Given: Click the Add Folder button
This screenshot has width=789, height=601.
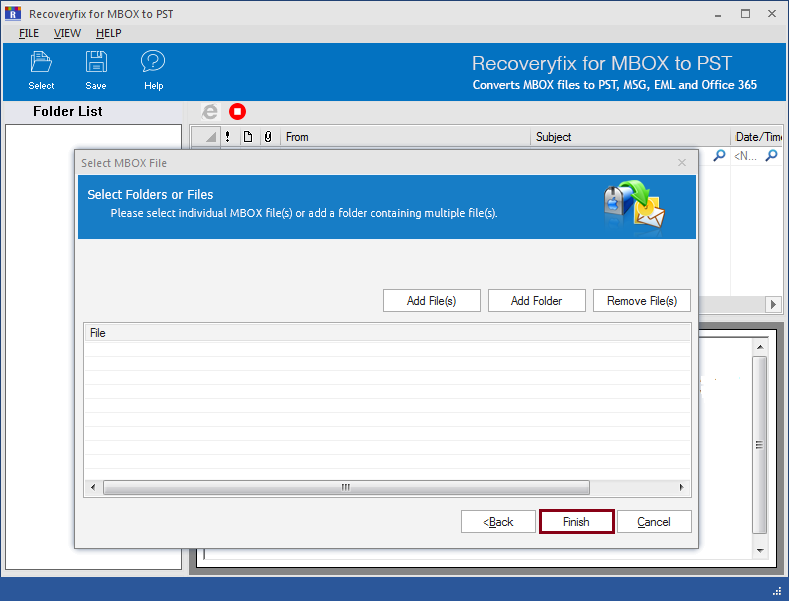Looking at the screenshot, I should [x=536, y=300].
